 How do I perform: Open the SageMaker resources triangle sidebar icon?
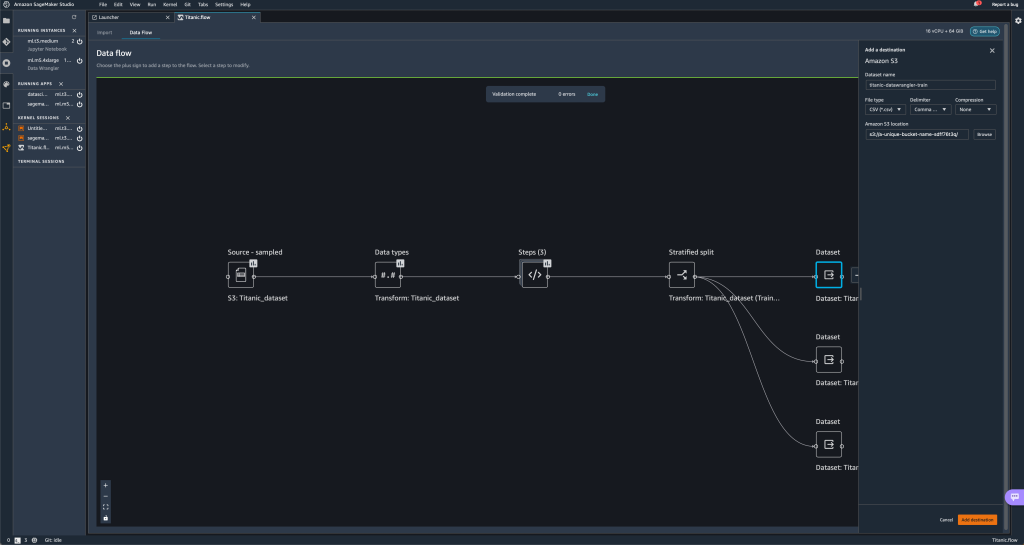7,148
